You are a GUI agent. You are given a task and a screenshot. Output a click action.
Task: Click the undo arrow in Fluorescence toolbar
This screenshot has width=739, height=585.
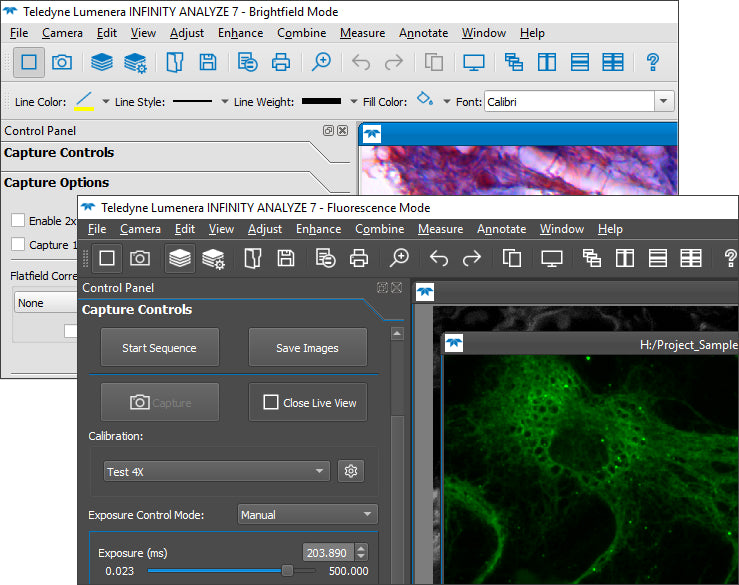[439, 258]
